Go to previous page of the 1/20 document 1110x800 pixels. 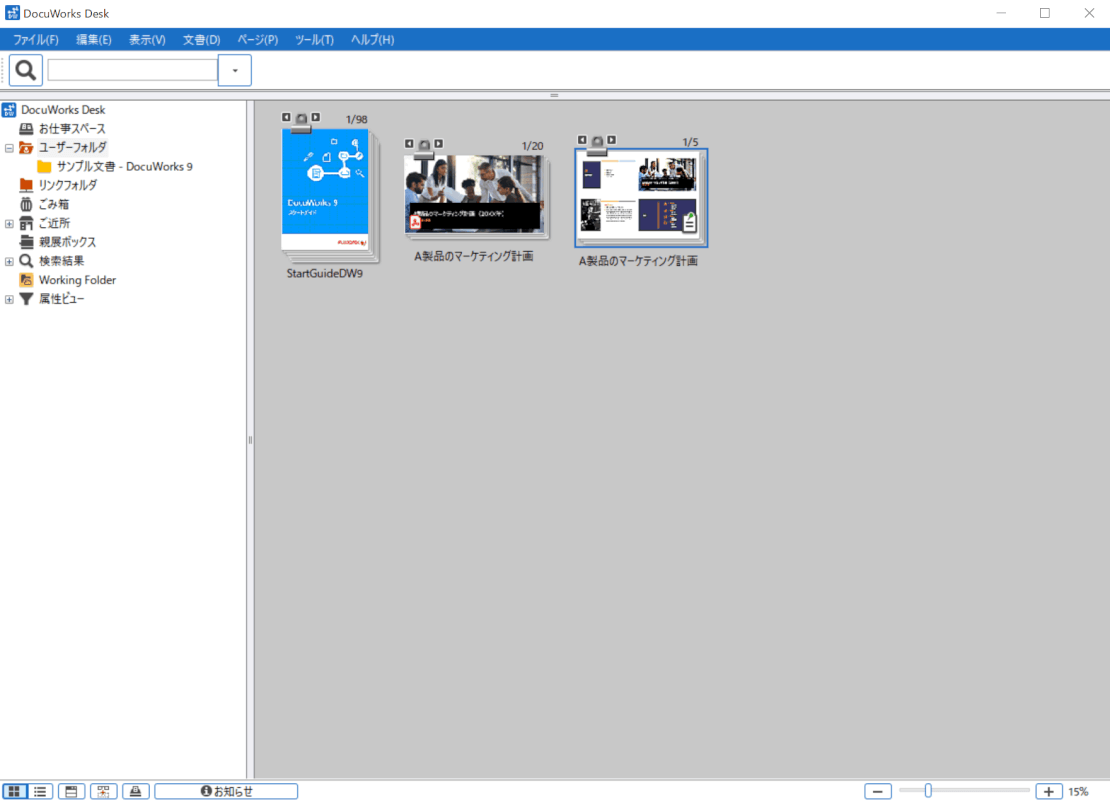tap(409, 143)
